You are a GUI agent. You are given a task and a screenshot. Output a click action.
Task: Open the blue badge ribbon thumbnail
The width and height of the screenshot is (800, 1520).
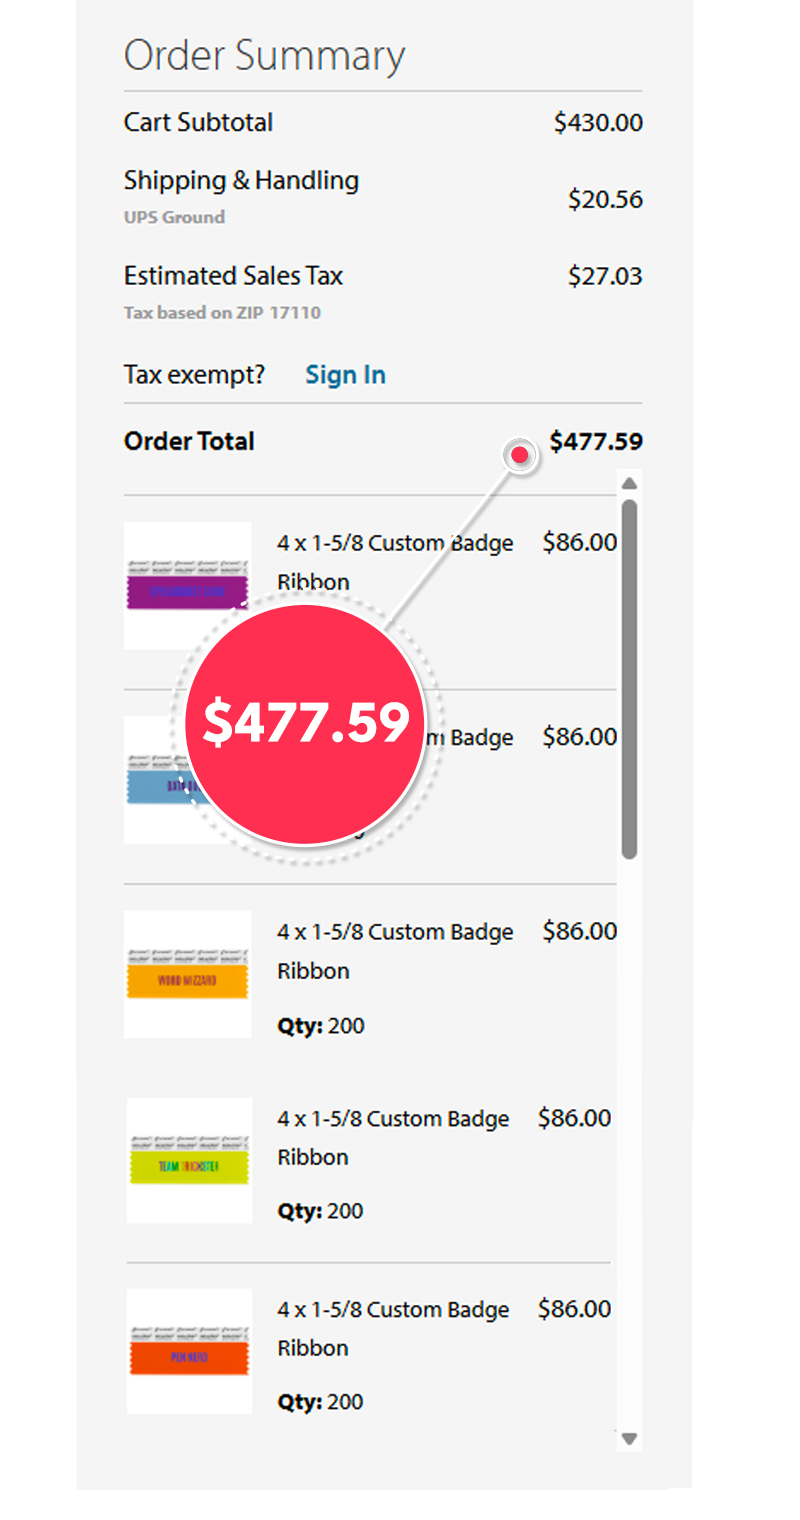point(160,780)
